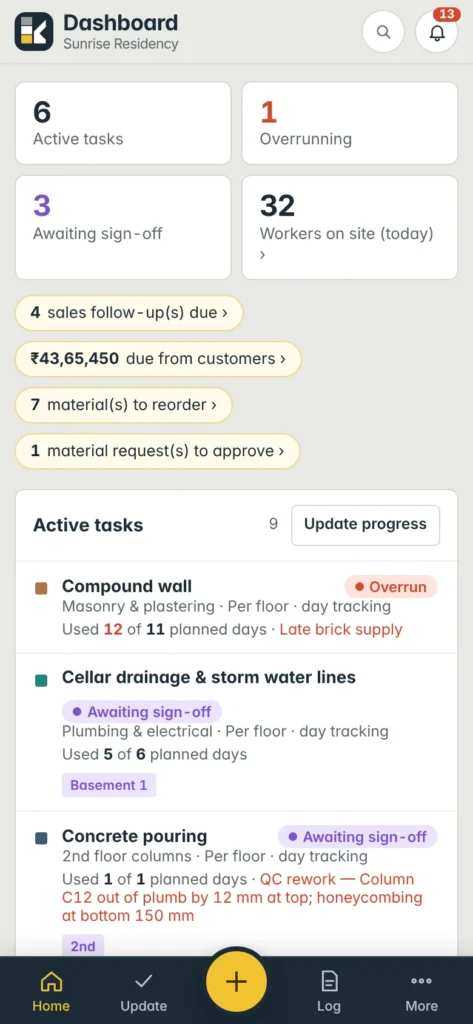Open notifications bell with 13 badge
This screenshot has width=473, height=1024.
436,31
